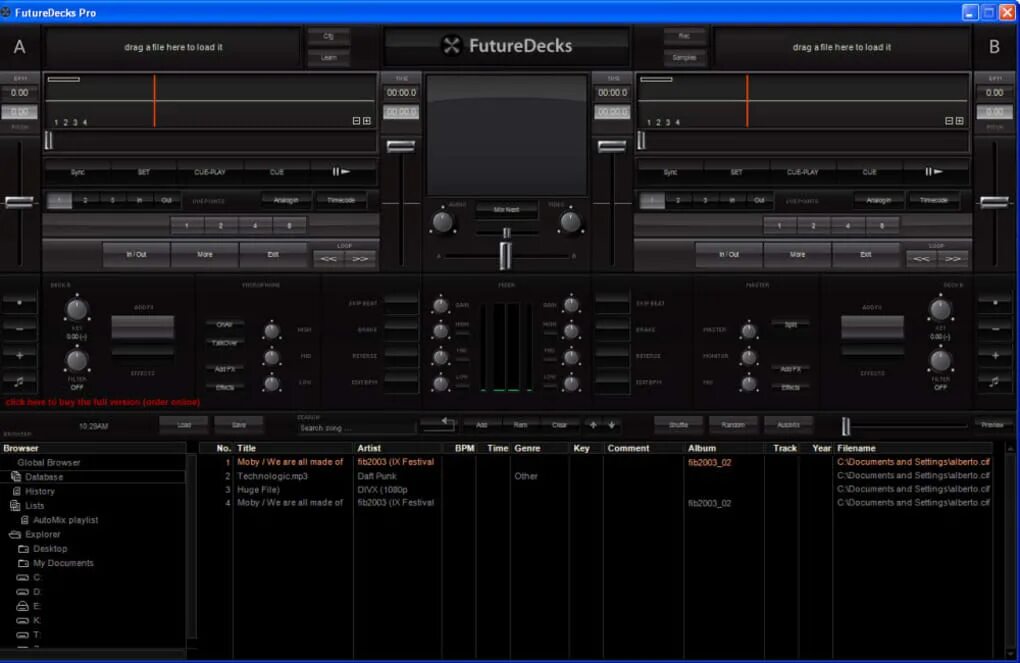
Task: Toggle deck A SKIP BEAT button
Action: click(401, 303)
